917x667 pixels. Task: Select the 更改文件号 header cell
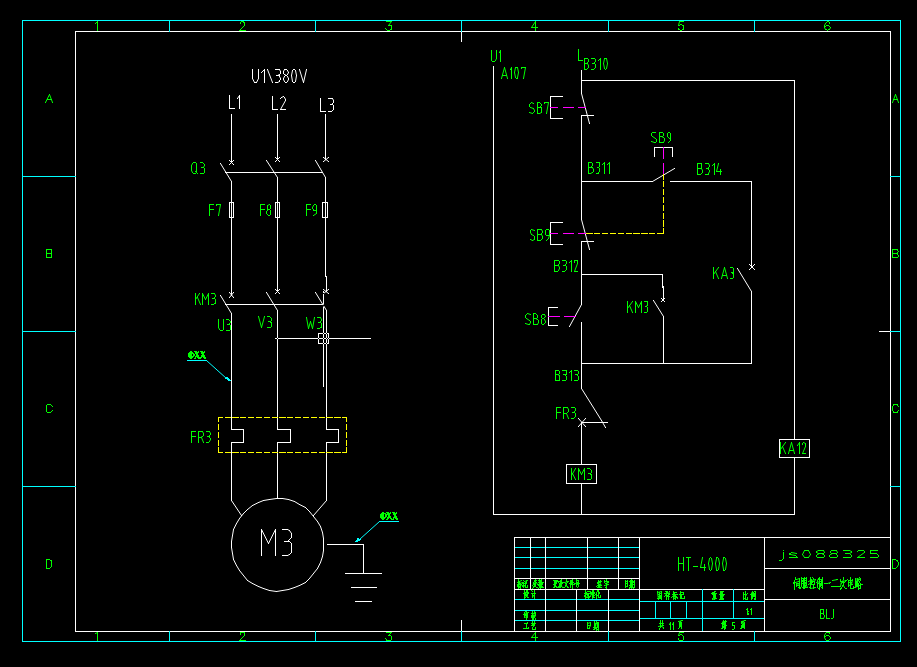coord(566,584)
